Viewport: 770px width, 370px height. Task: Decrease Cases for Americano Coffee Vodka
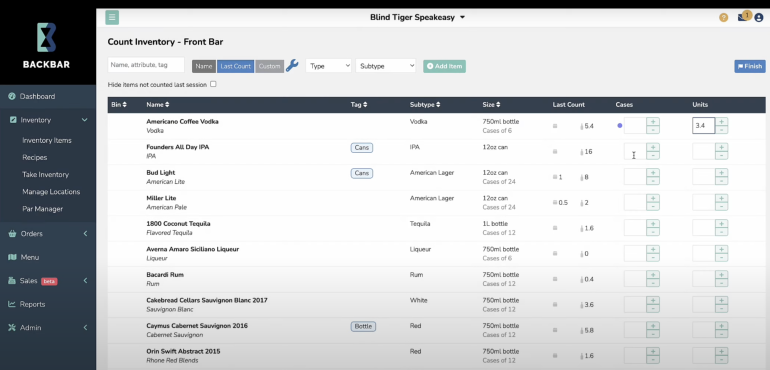pos(653,130)
